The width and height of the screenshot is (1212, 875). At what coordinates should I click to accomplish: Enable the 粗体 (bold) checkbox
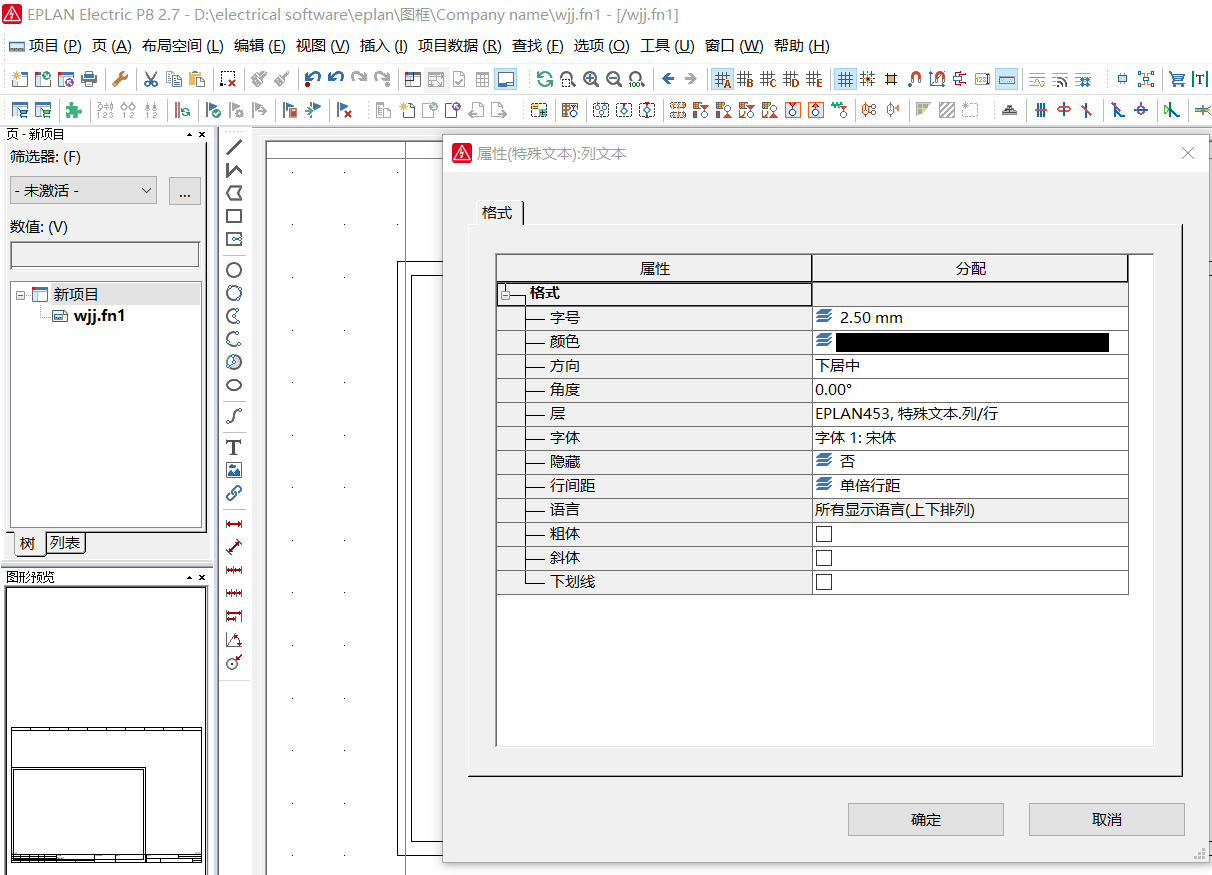pyautogui.click(x=824, y=534)
